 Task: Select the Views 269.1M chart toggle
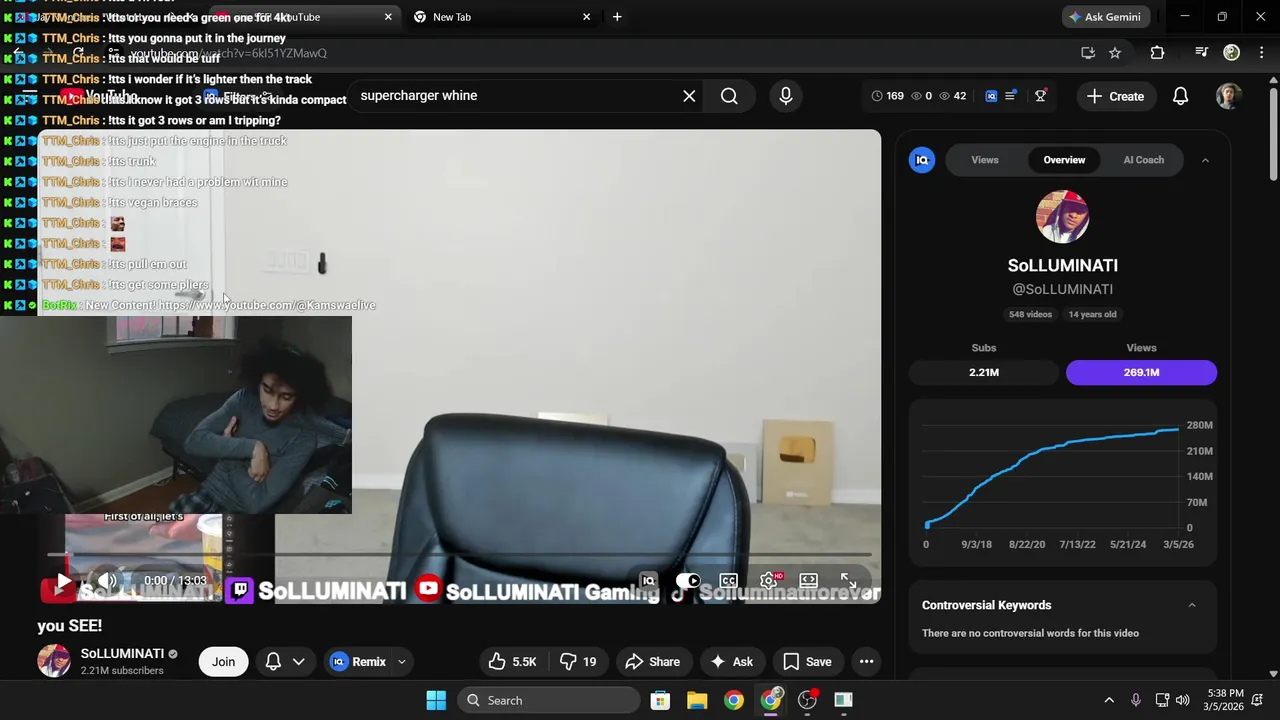click(x=1141, y=372)
